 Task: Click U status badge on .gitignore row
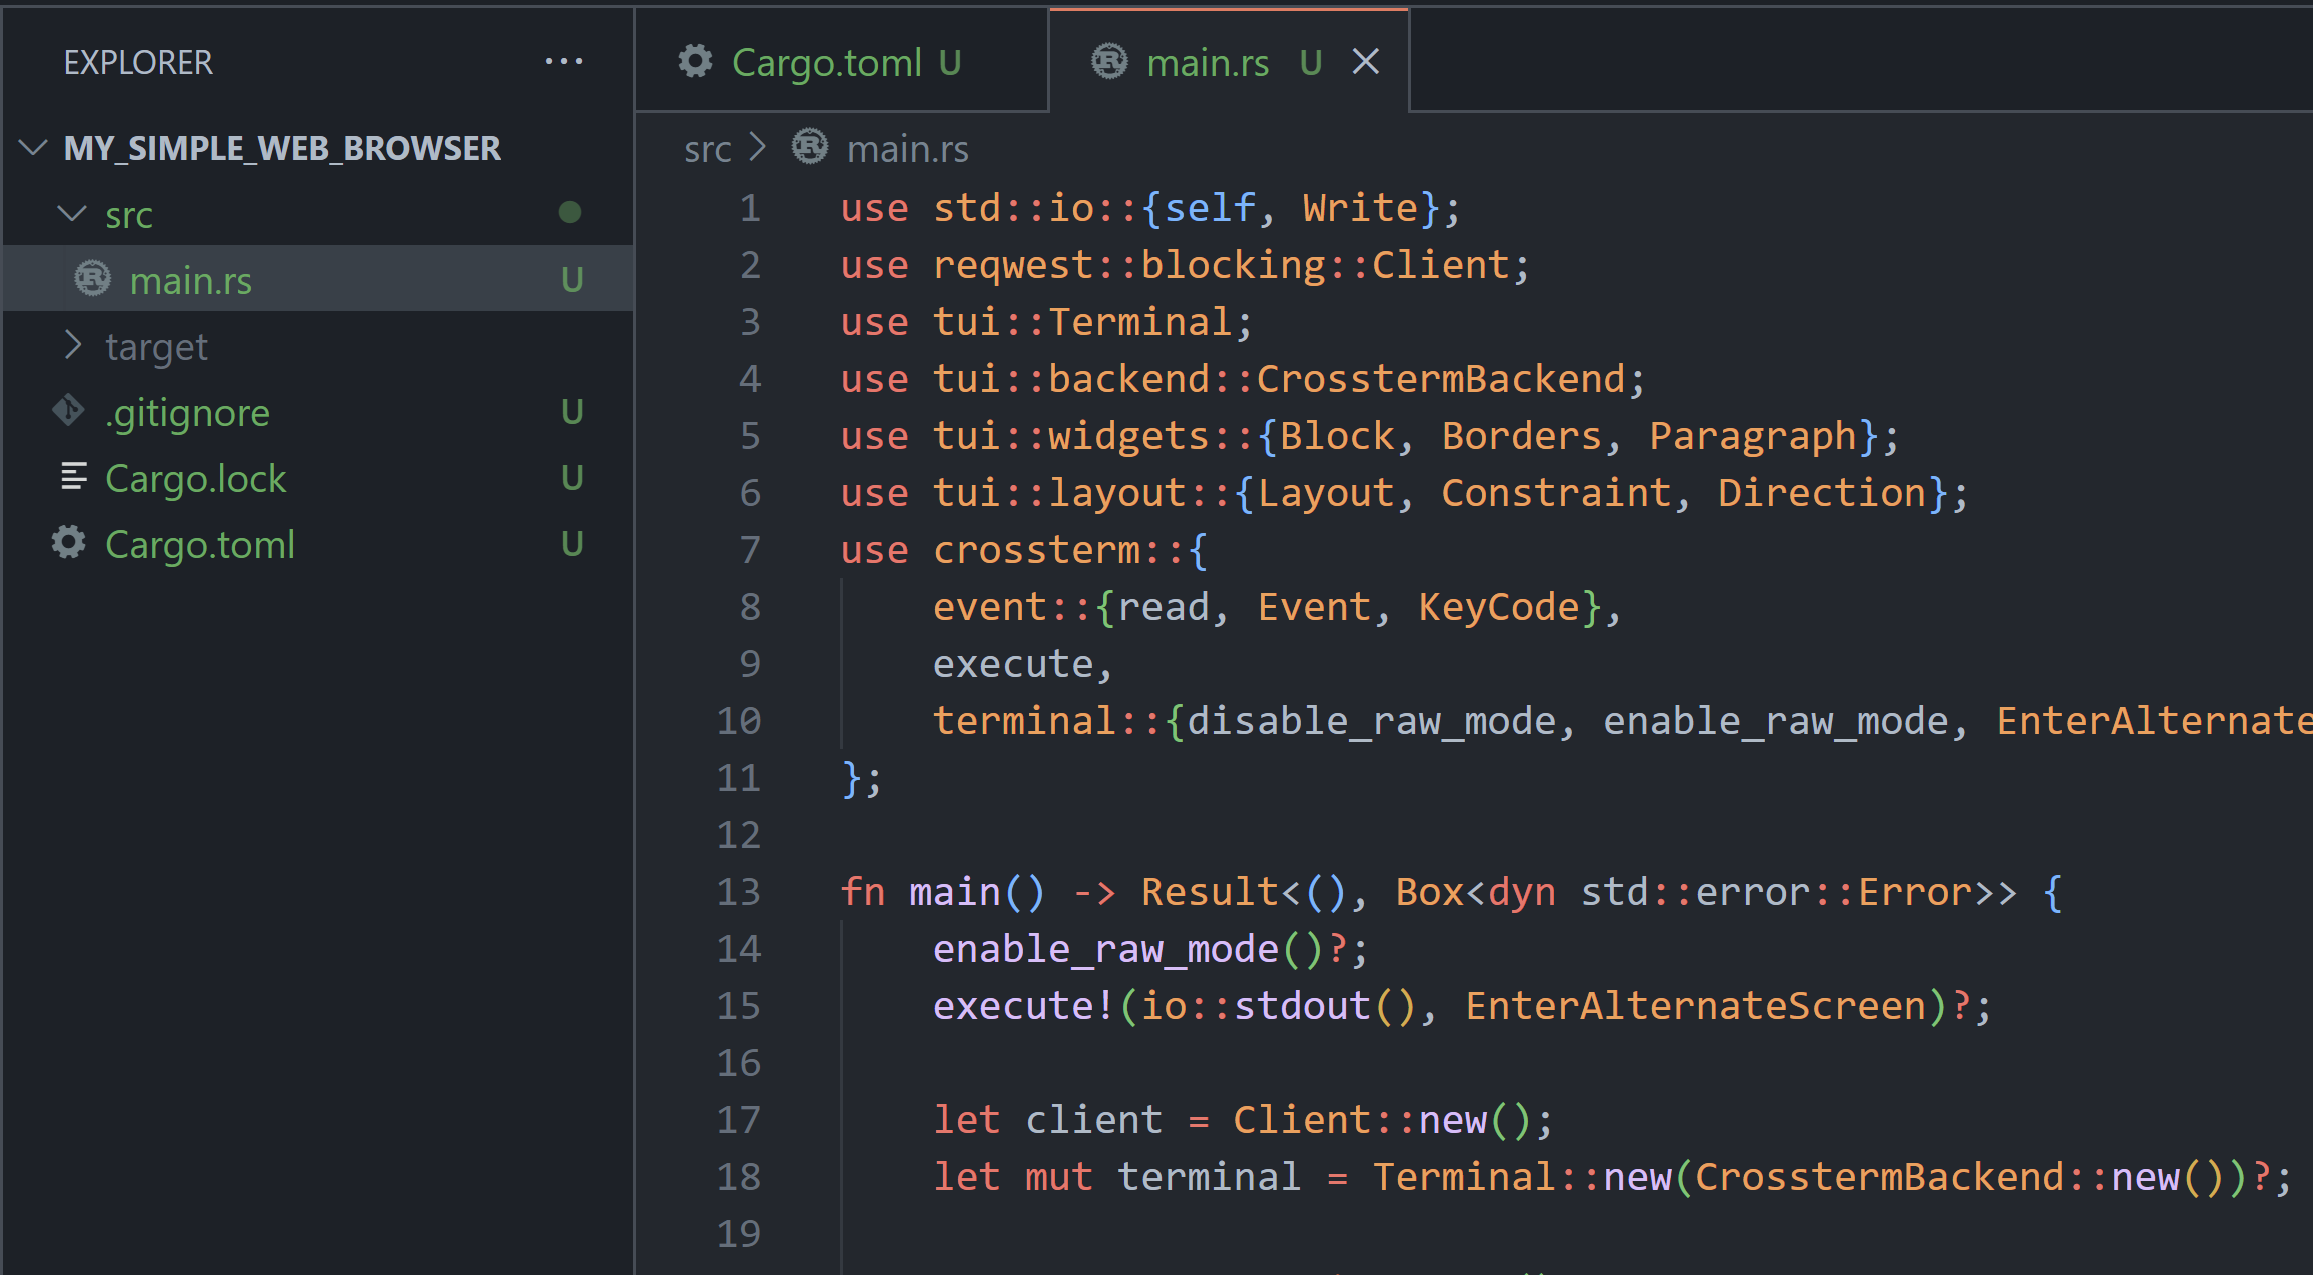tap(572, 412)
